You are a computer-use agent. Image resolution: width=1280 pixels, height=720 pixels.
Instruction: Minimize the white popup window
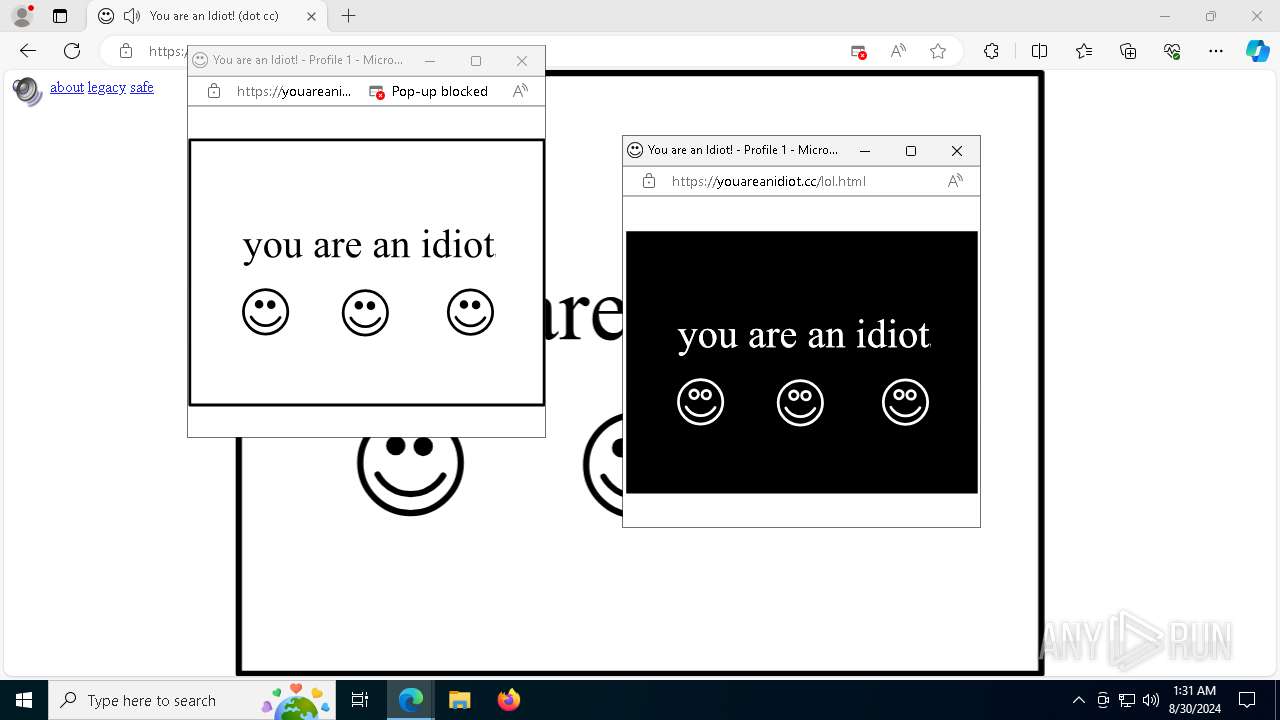tap(430, 61)
